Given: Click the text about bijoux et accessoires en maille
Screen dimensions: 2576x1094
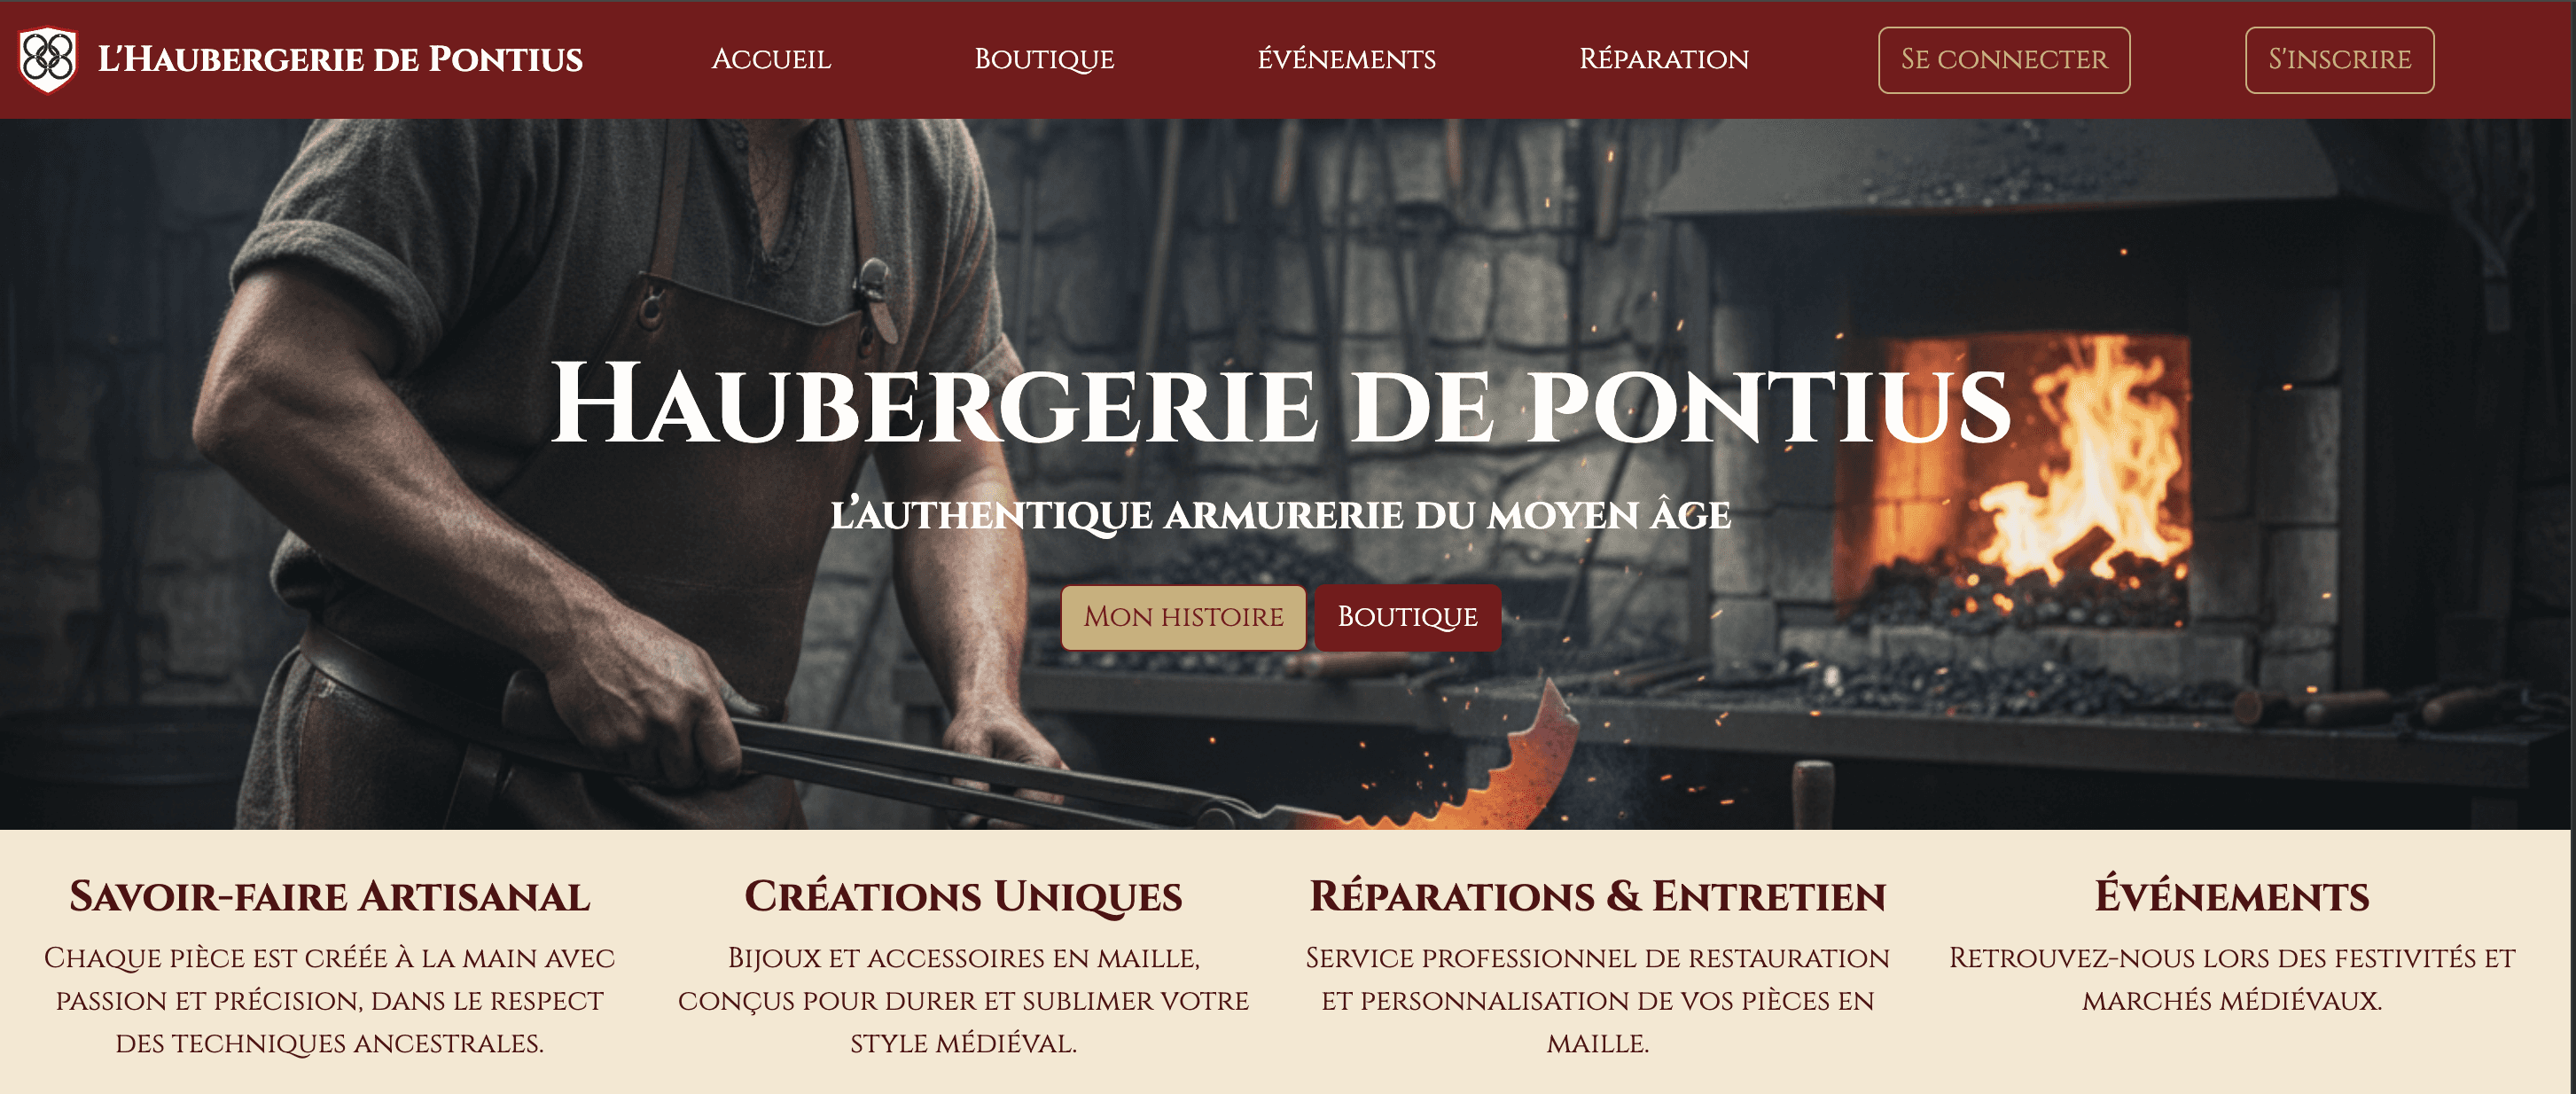Looking at the screenshot, I should click(x=963, y=1000).
